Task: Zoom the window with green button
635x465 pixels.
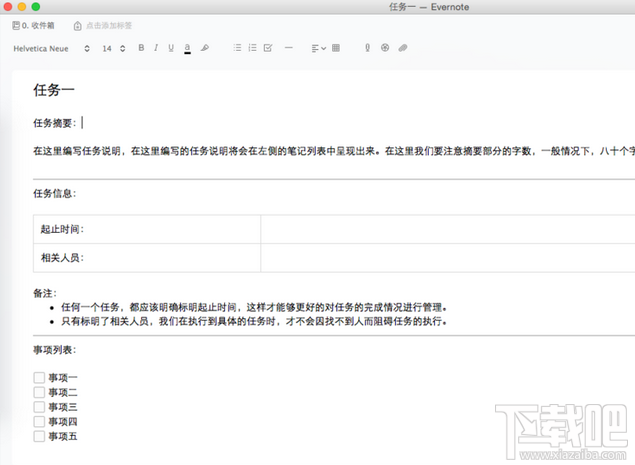Action: pyautogui.click(x=36, y=6)
